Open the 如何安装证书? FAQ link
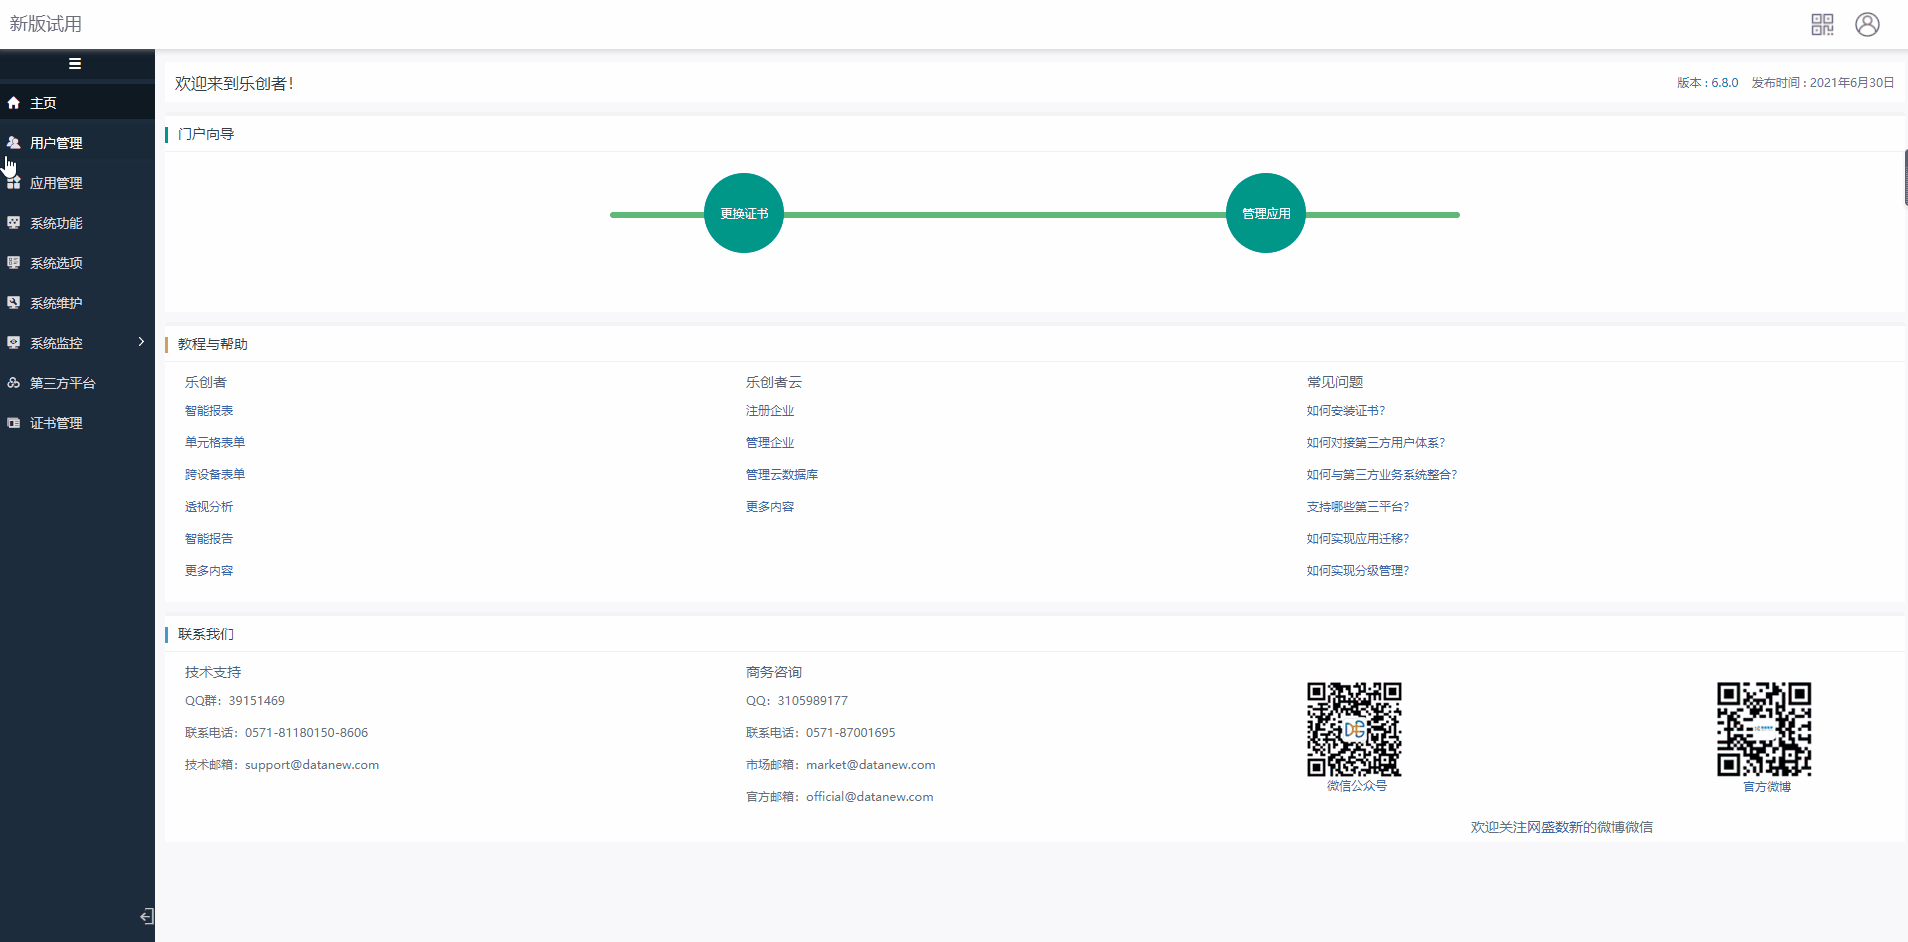Screen dimensions: 1908x942 pyautogui.click(x=1345, y=411)
